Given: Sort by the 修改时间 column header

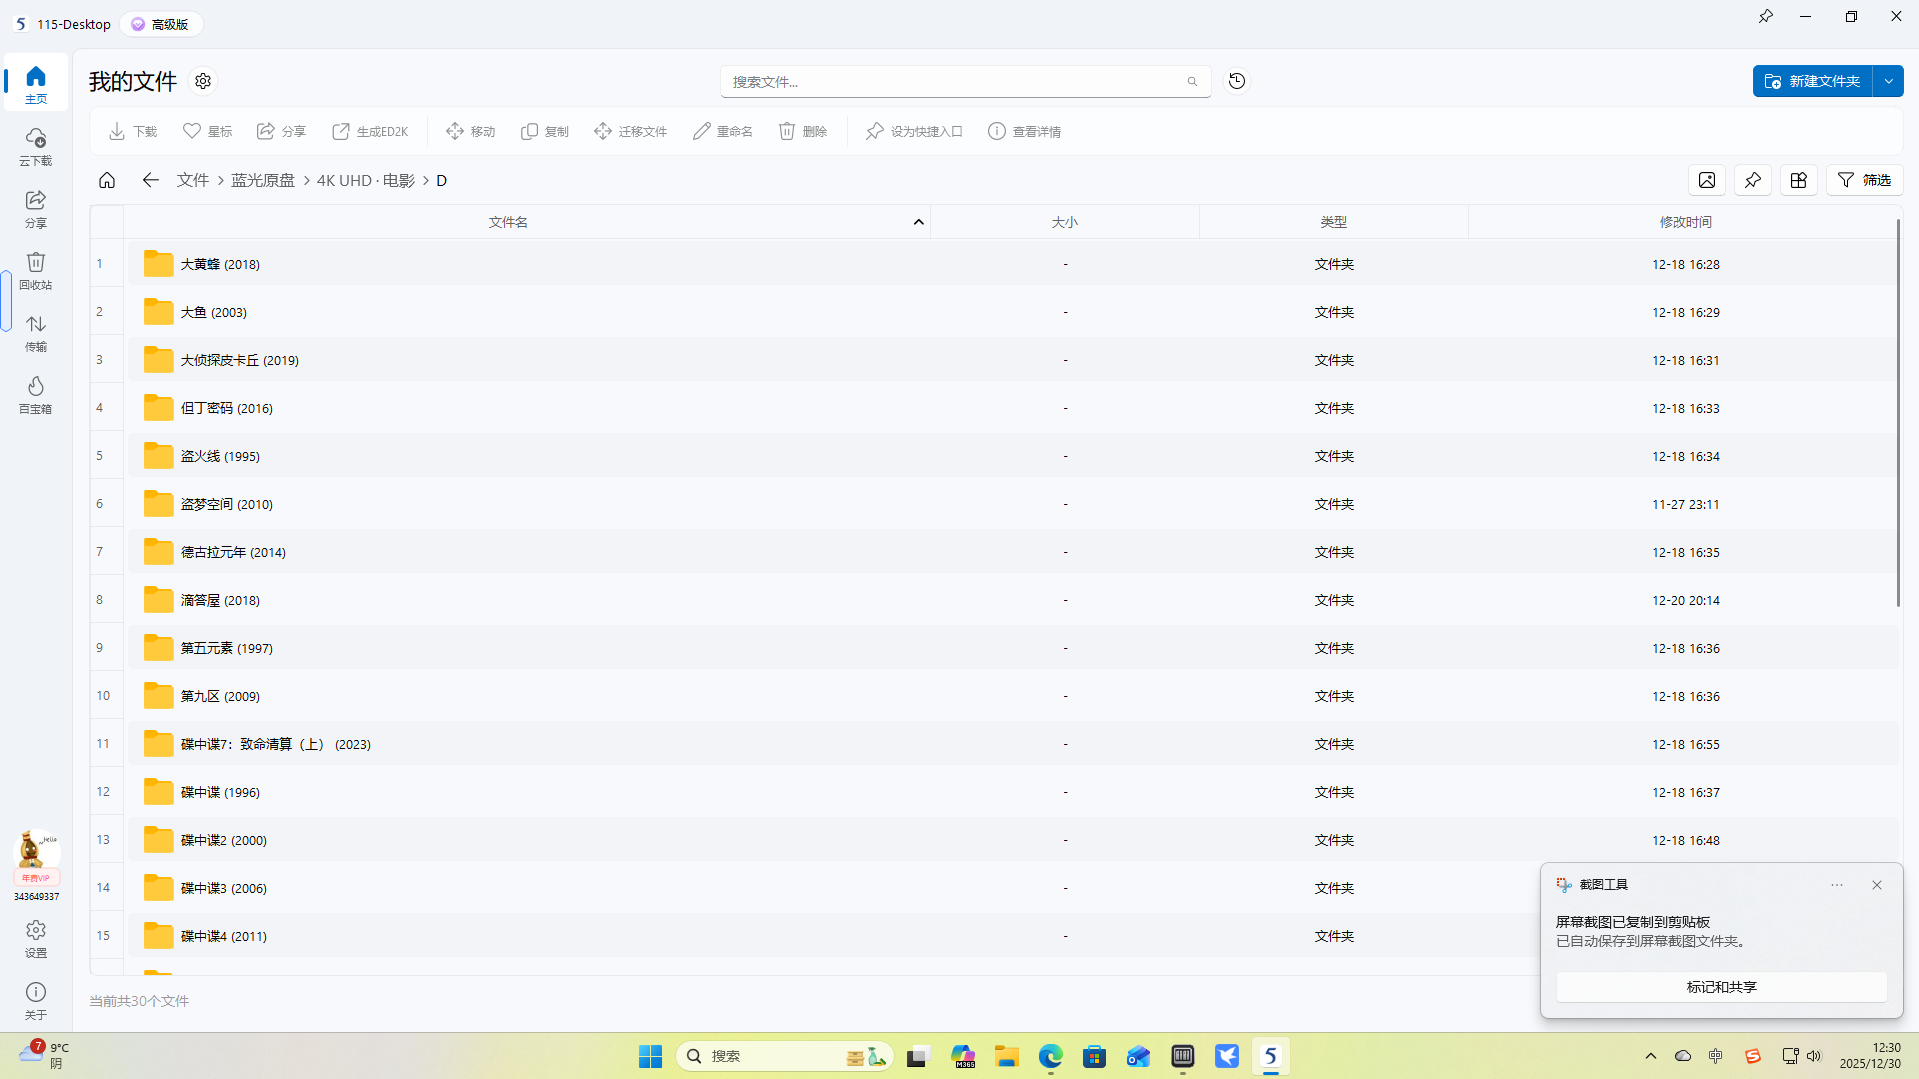Looking at the screenshot, I should pyautogui.click(x=1686, y=222).
